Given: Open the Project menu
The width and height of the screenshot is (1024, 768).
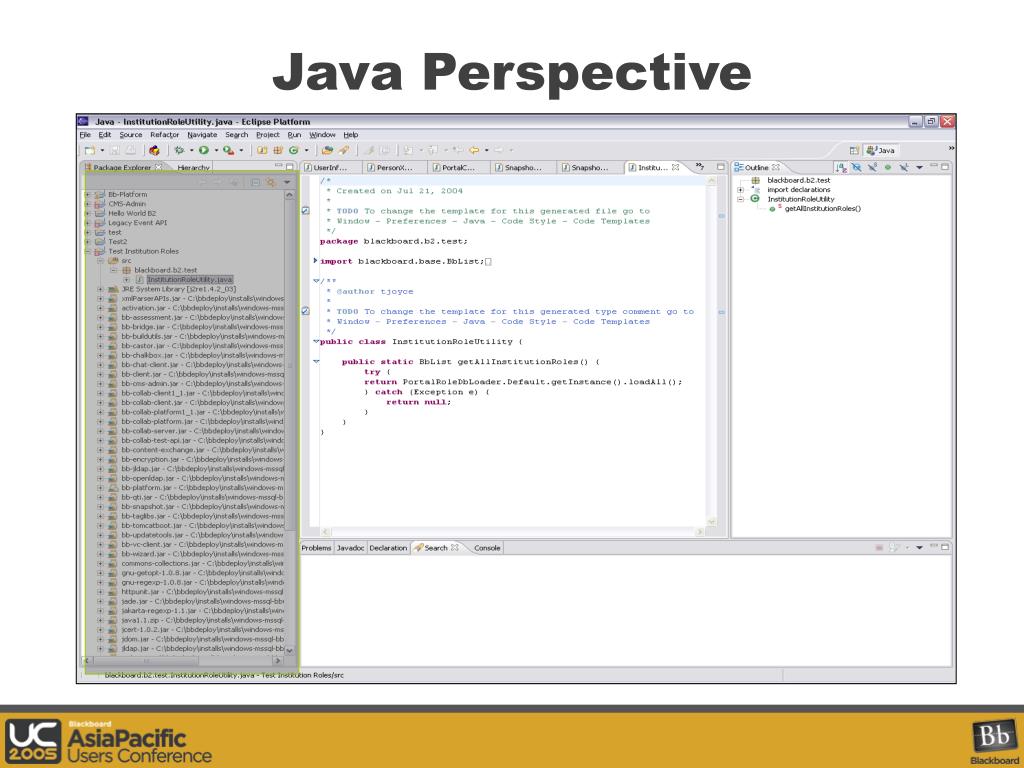Looking at the screenshot, I should click(268, 135).
